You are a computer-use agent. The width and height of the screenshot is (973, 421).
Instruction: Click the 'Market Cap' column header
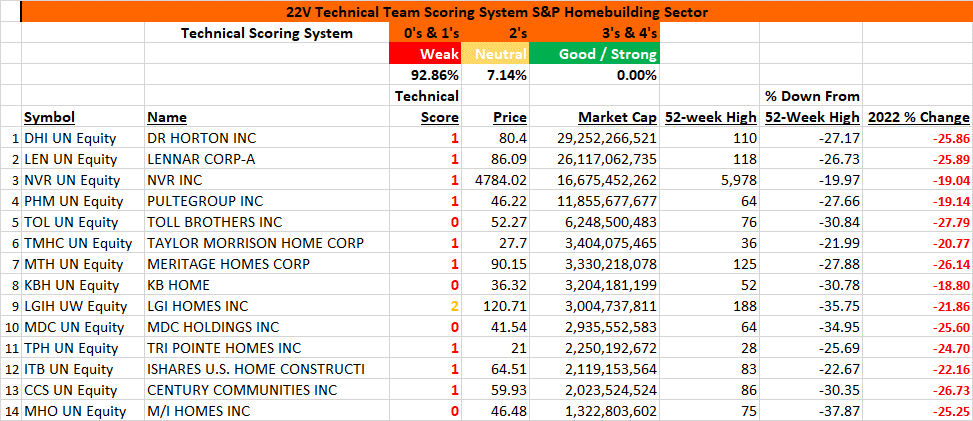pos(594,117)
